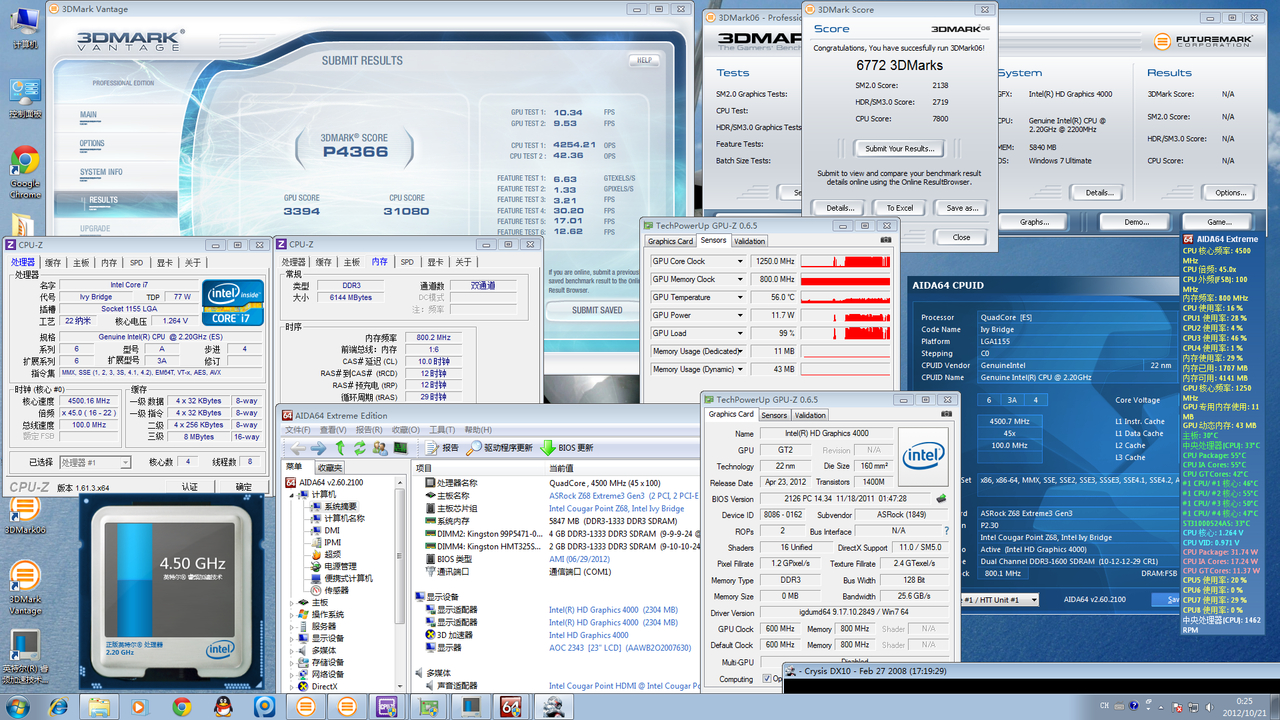The width and height of the screenshot is (1280, 720).
Task: Click AIDA64 driver update (驱动程序更新) item
Action: [x=500, y=448]
